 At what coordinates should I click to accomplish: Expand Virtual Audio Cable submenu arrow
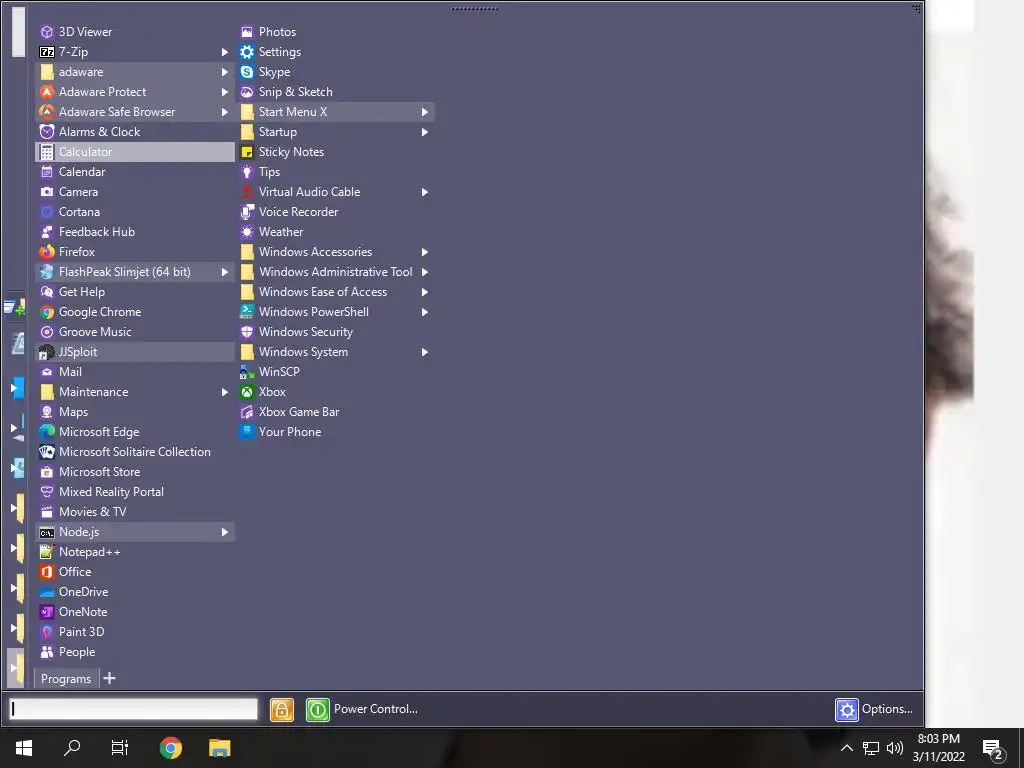tap(424, 192)
